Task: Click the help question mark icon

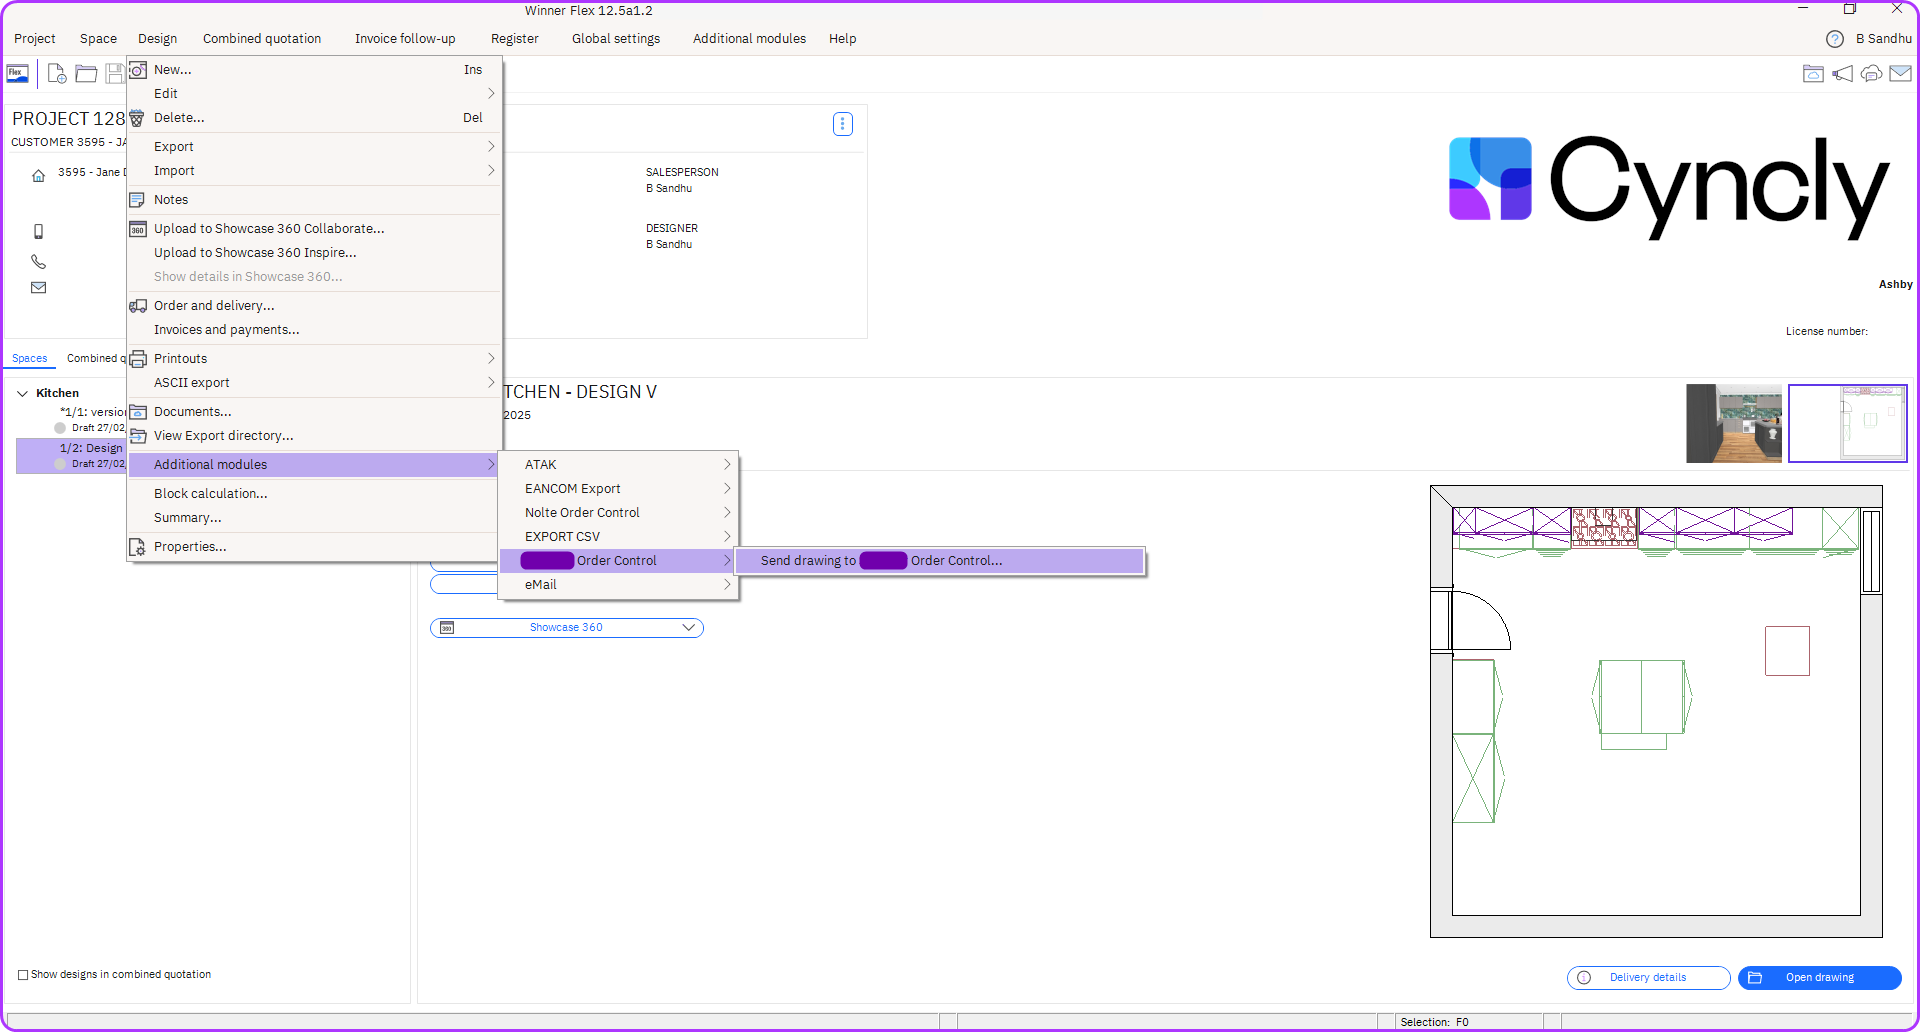Action: click(x=1835, y=39)
